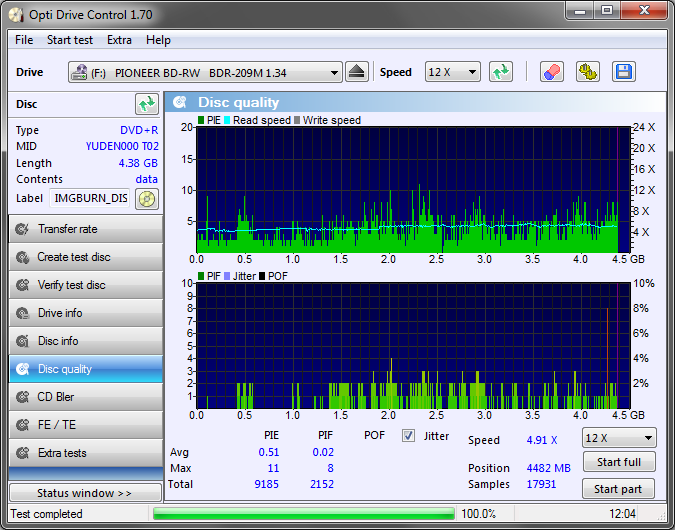
Task: Click Position value 4482 MB
Action: (548, 468)
